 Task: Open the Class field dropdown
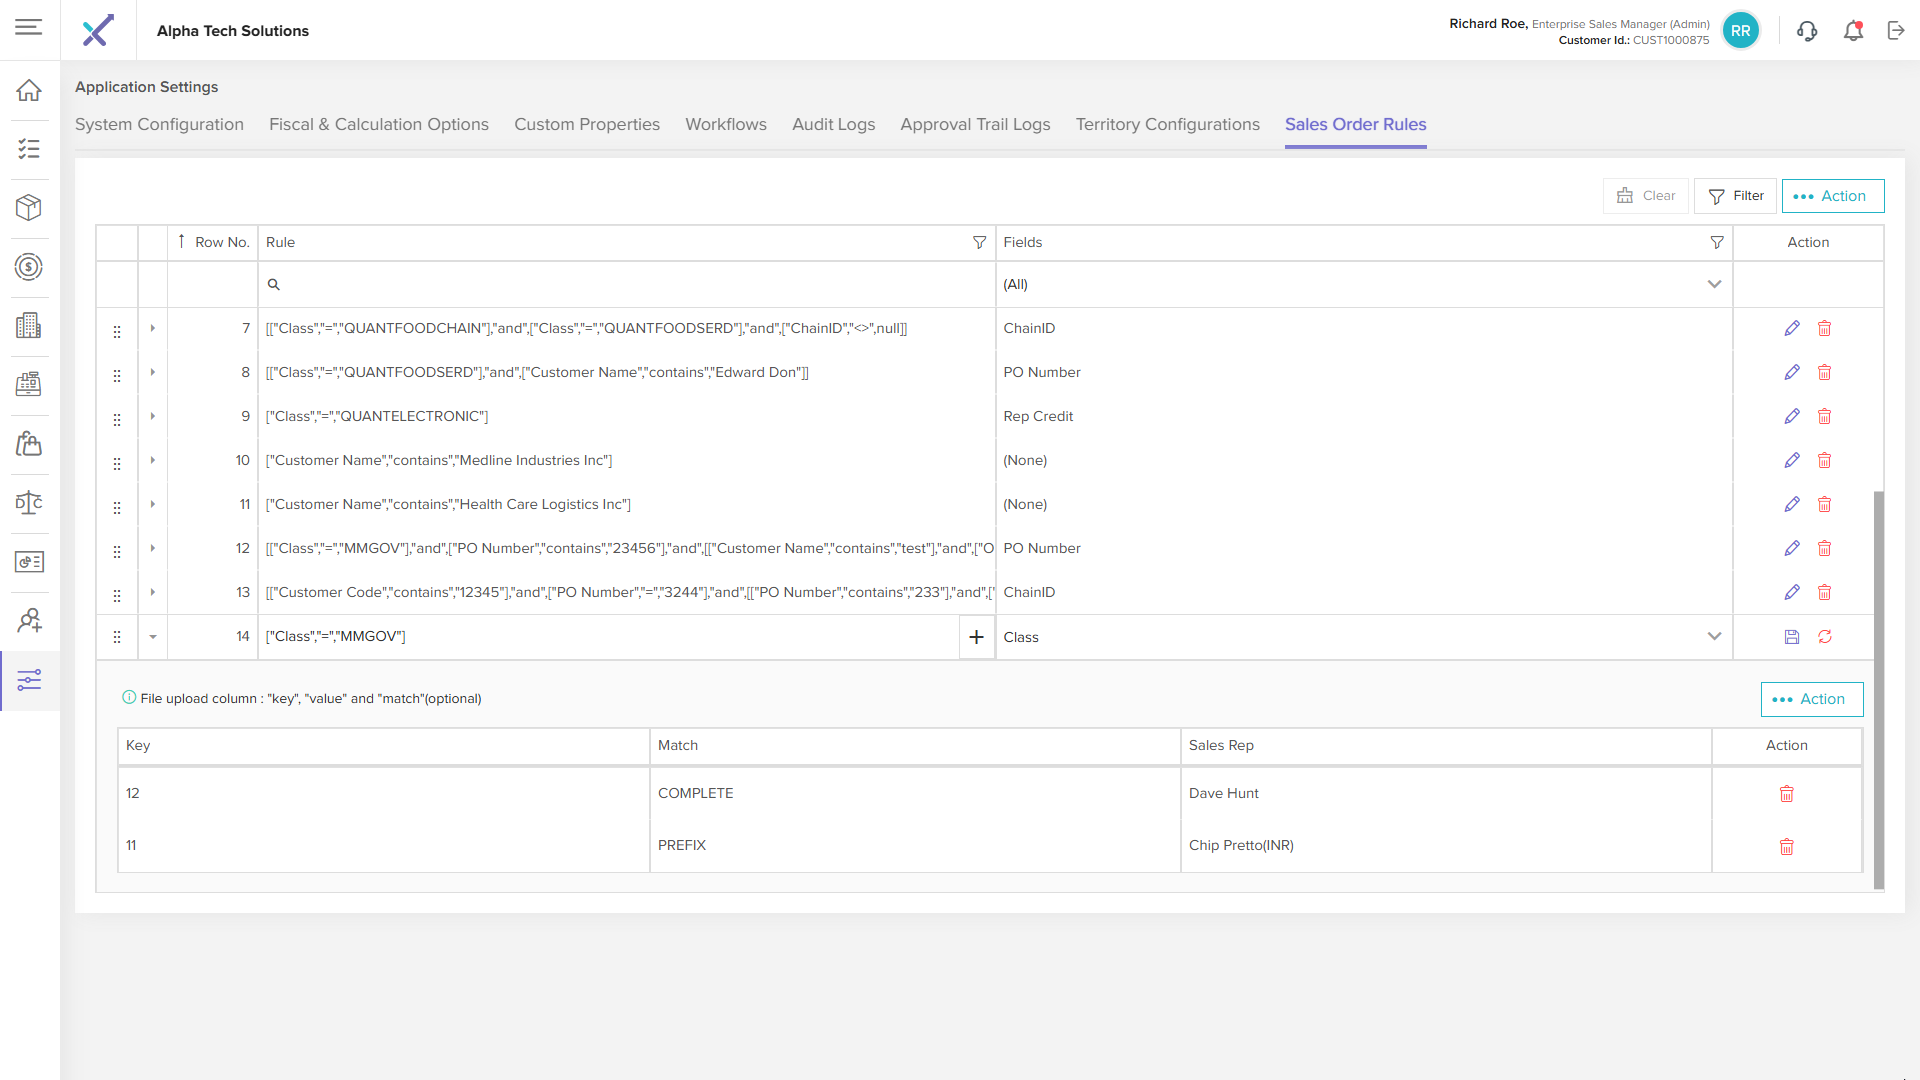[1714, 637]
